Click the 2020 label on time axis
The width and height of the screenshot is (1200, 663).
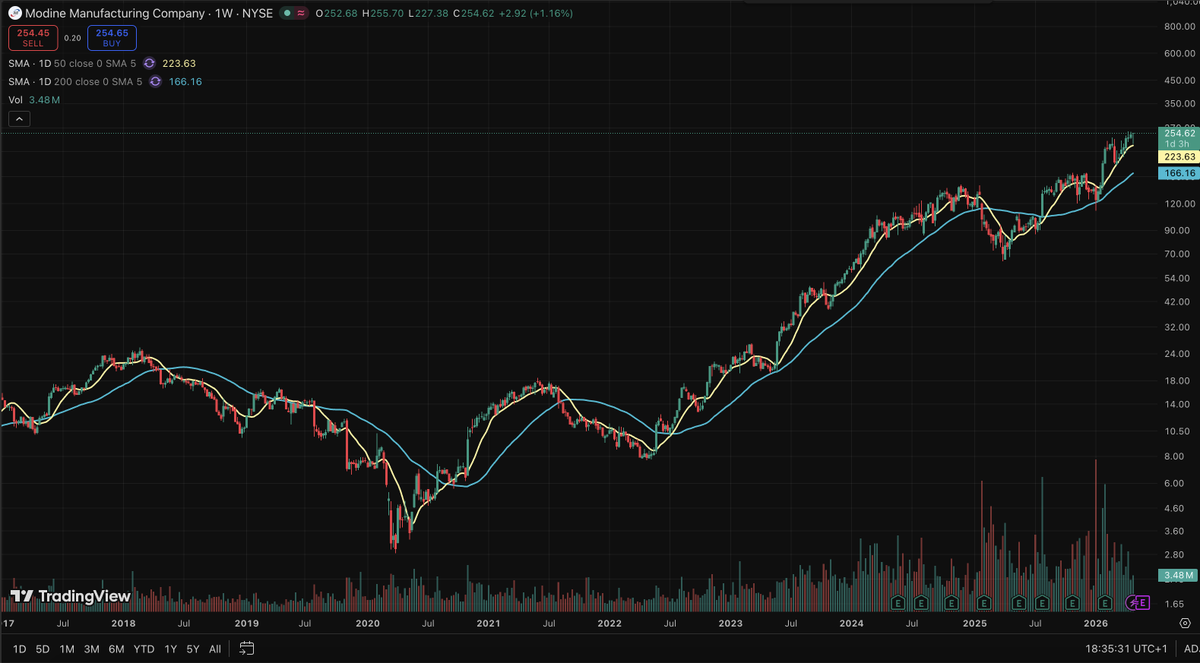click(x=368, y=623)
